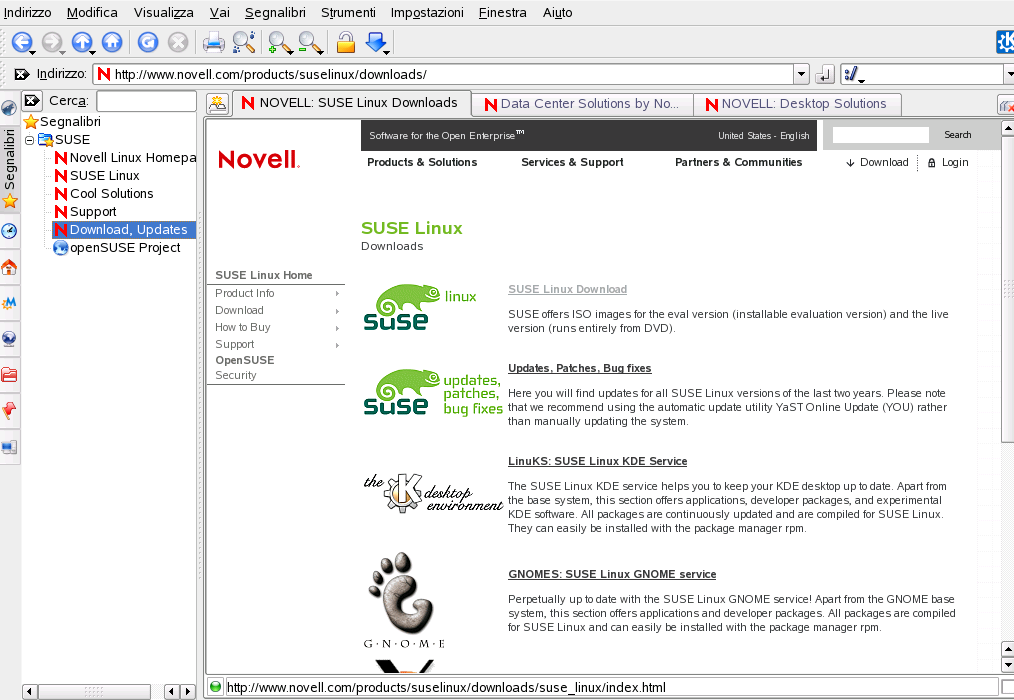Click the Zoom in magnifier icon
This screenshot has height=700, width=1014.
(280, 42)
